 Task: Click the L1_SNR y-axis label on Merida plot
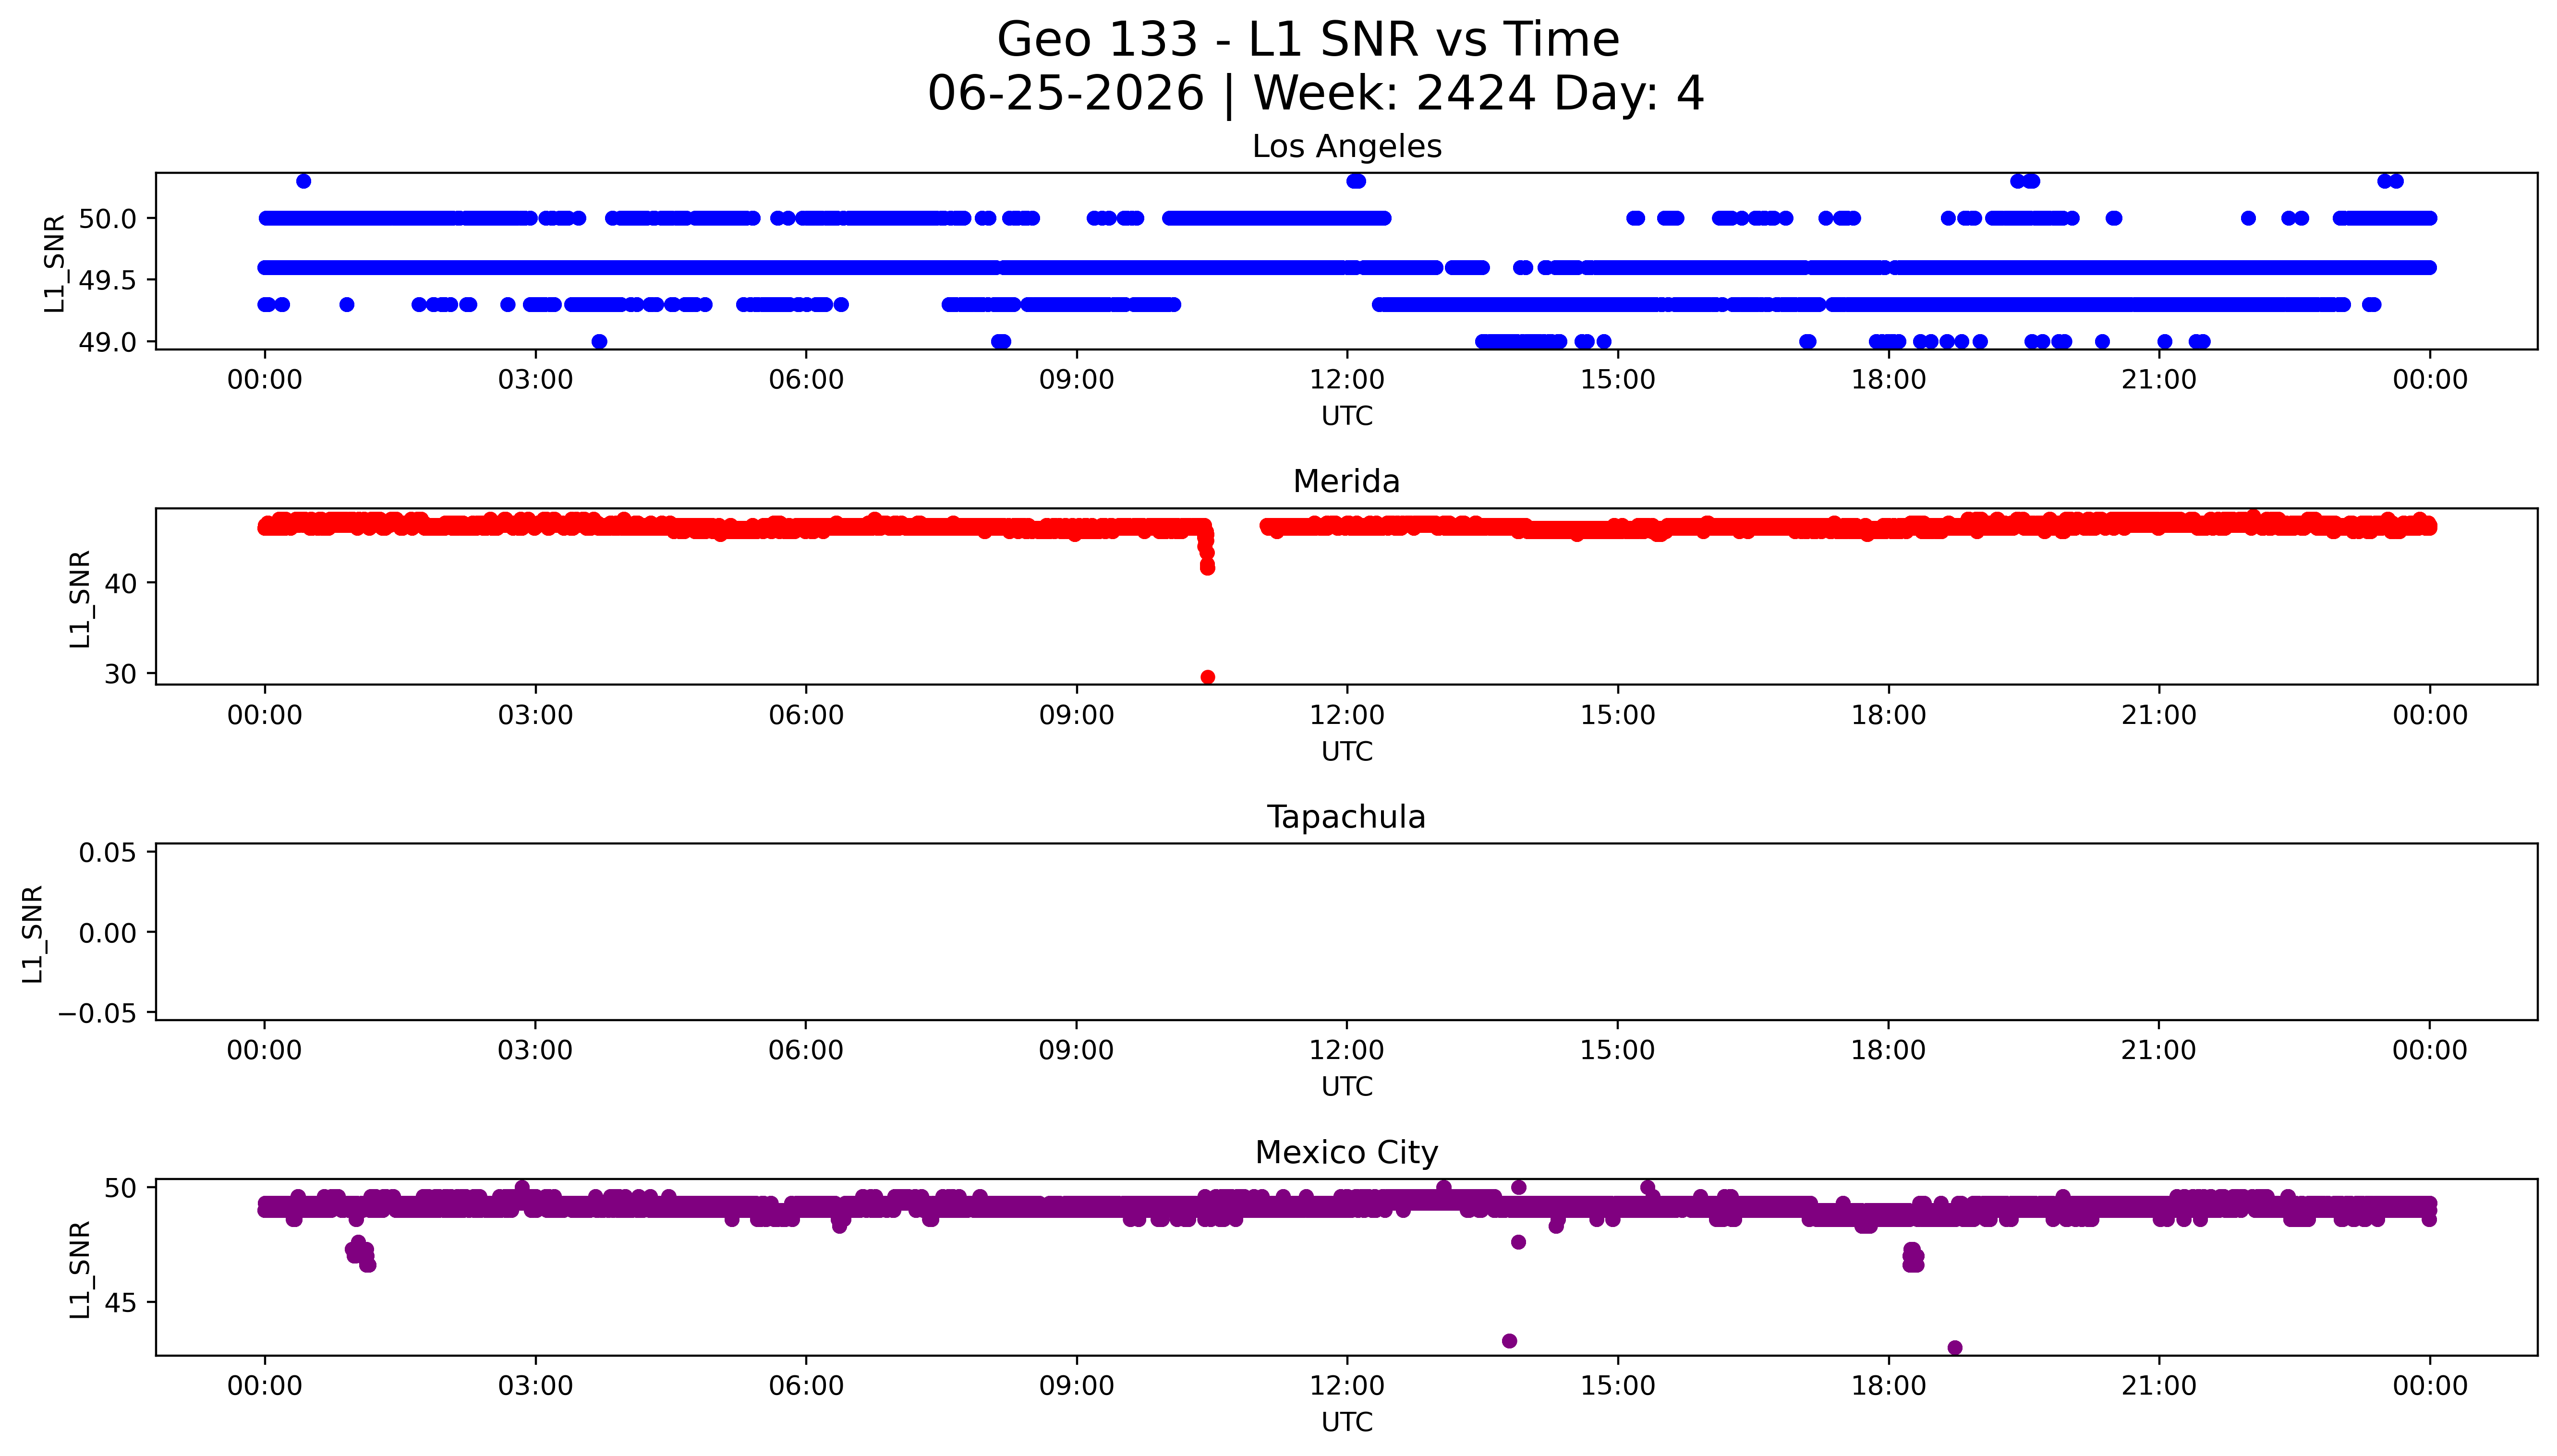[80, 598]
